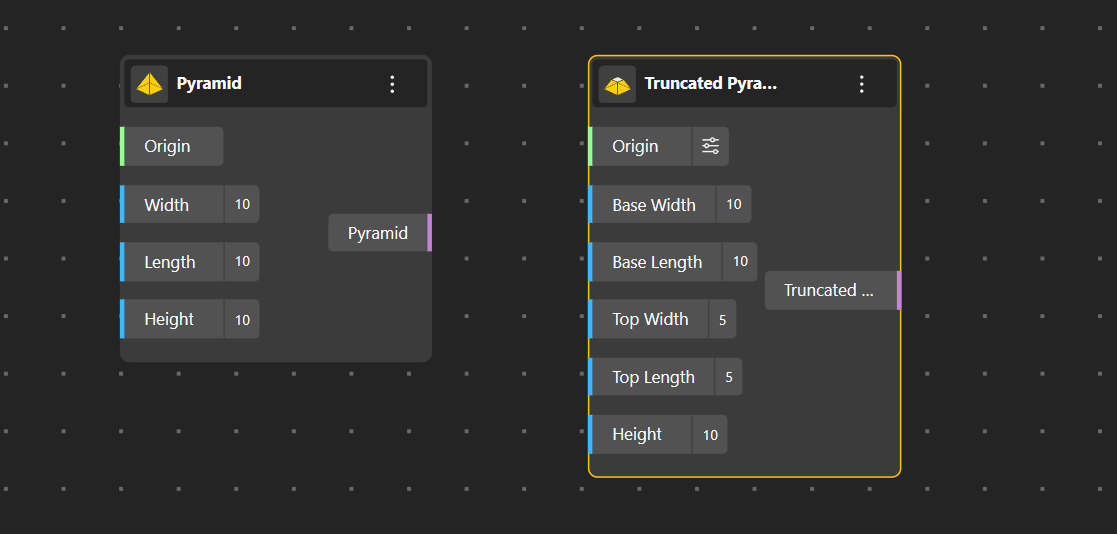
Task: Open the Truncated Pyramid node's options menu
Action: click(x=862, y=84)
